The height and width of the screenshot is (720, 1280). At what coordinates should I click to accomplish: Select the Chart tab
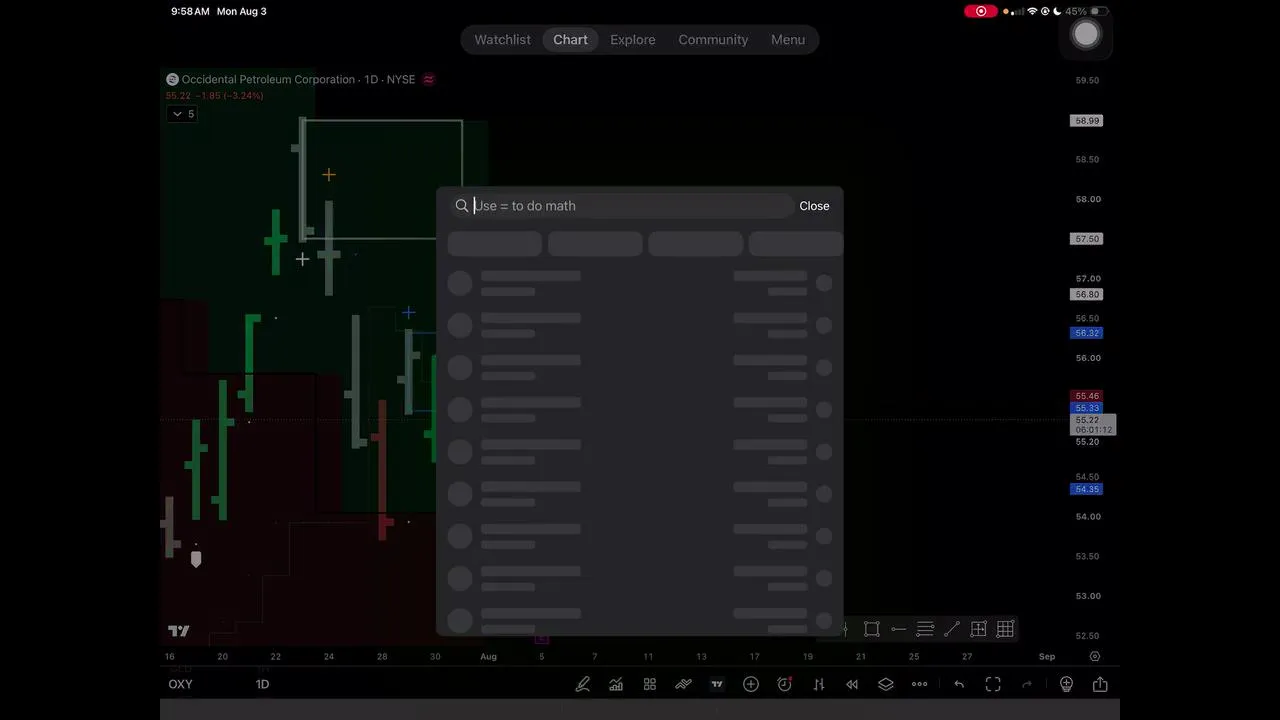[570, 40]
